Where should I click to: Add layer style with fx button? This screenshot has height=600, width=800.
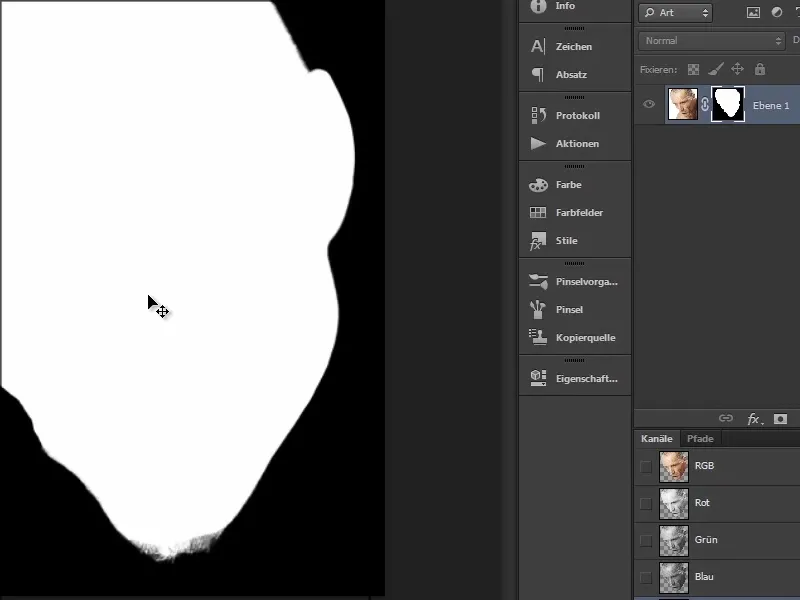(x=755, y=419)
